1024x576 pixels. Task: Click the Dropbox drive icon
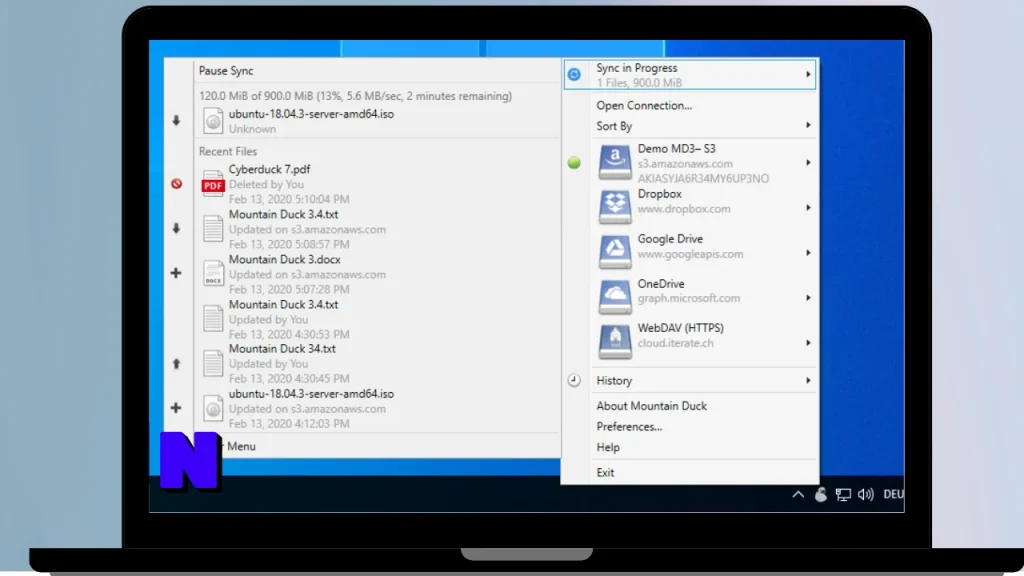[x=615, y=207]
